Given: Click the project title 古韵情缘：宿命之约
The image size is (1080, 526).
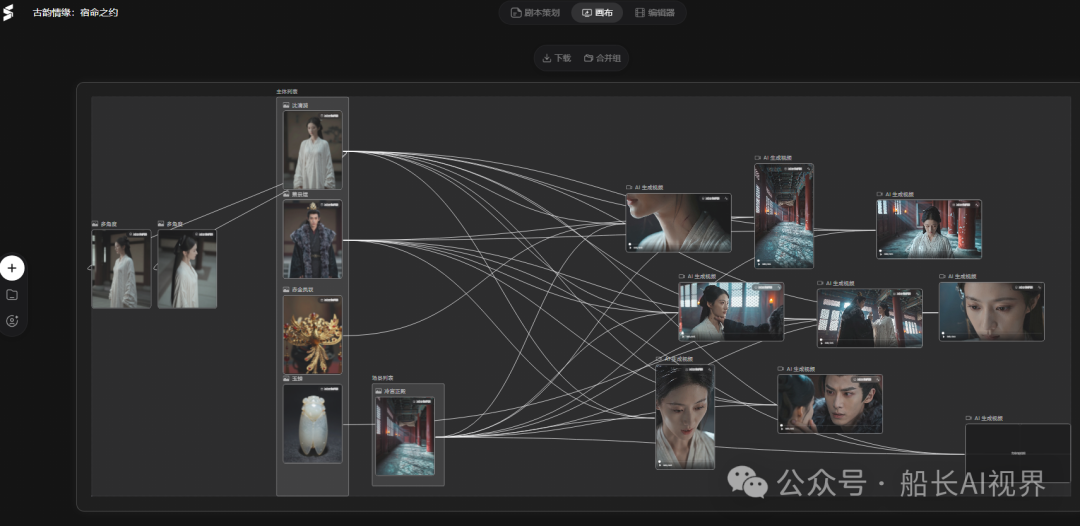Looking at the screenshot, I should [x=75, y=12].
